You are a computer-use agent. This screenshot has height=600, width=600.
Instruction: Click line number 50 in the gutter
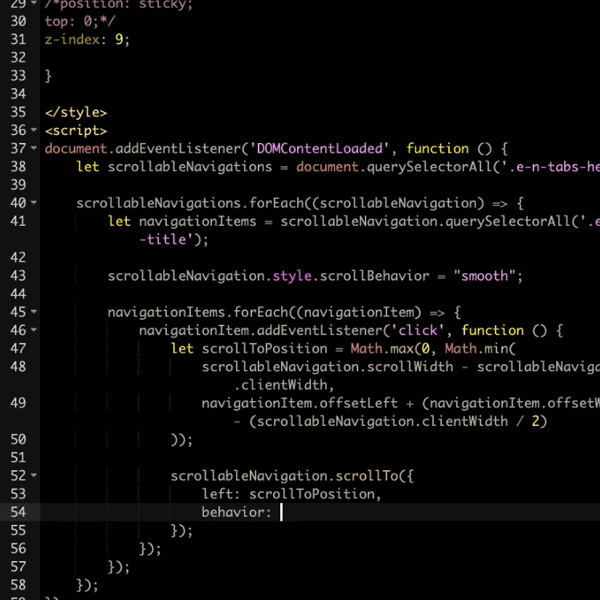point(17,439)
